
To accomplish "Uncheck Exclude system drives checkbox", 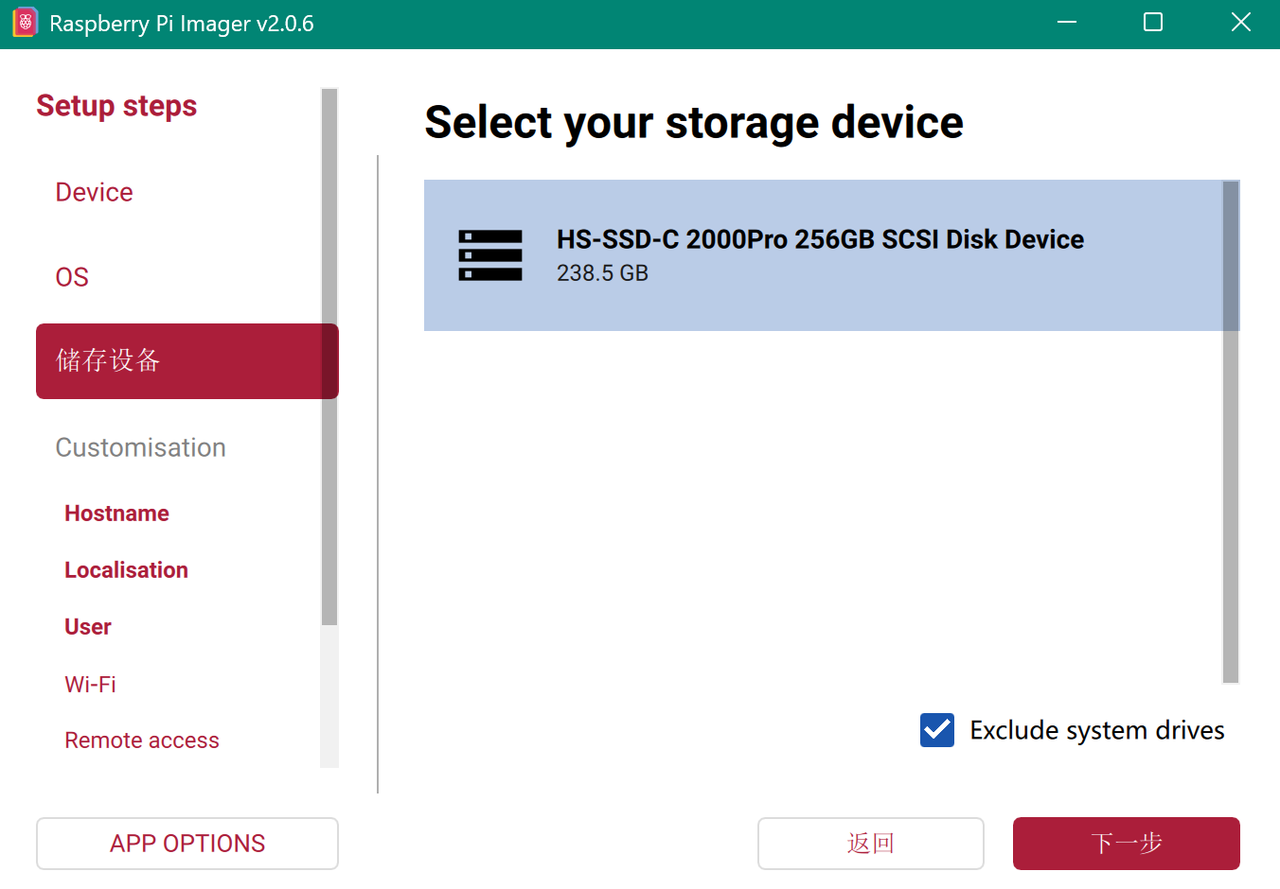I will (937, 730).
